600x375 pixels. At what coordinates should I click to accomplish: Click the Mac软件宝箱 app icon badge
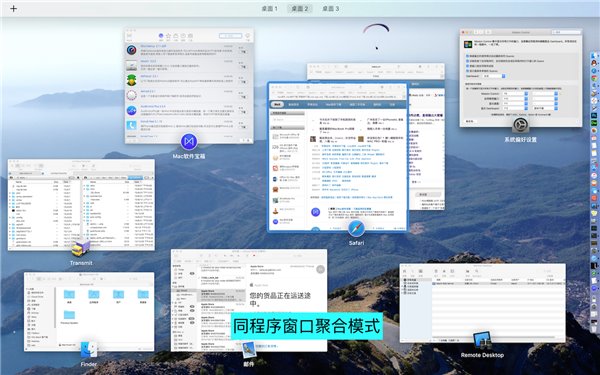[189, 142]
